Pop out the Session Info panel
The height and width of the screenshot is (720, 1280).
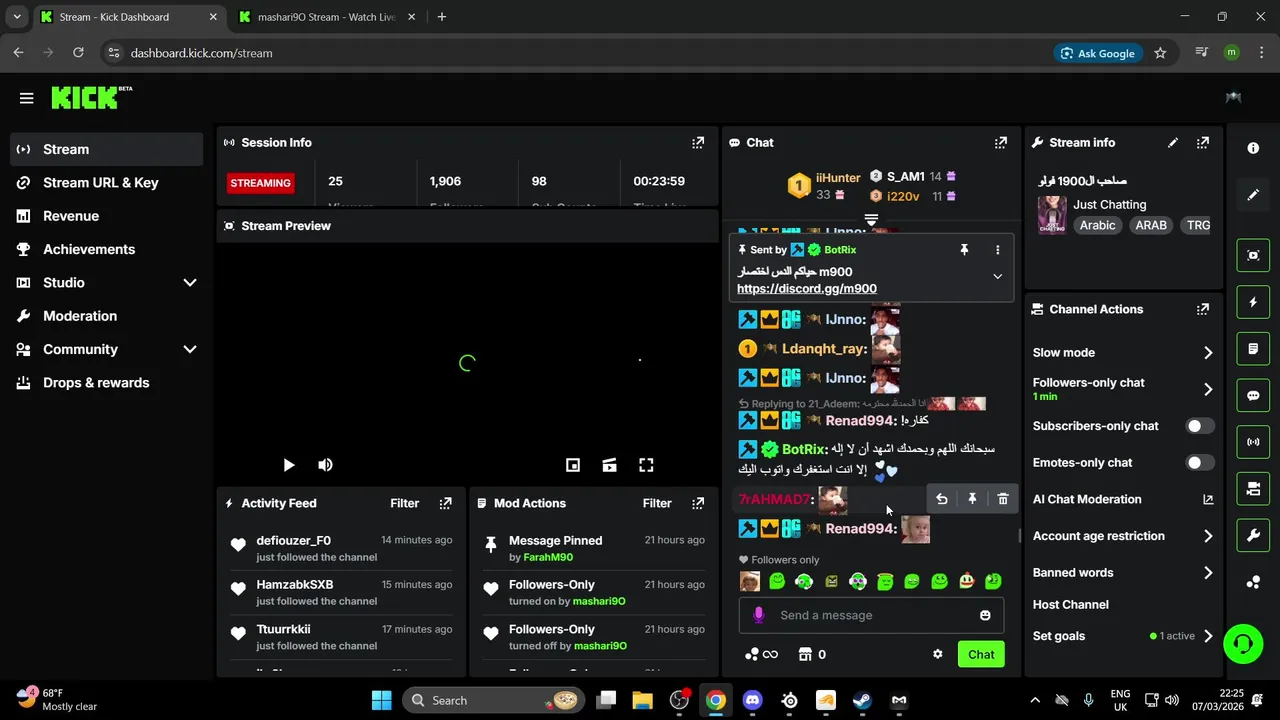click(x=698, y=143)
